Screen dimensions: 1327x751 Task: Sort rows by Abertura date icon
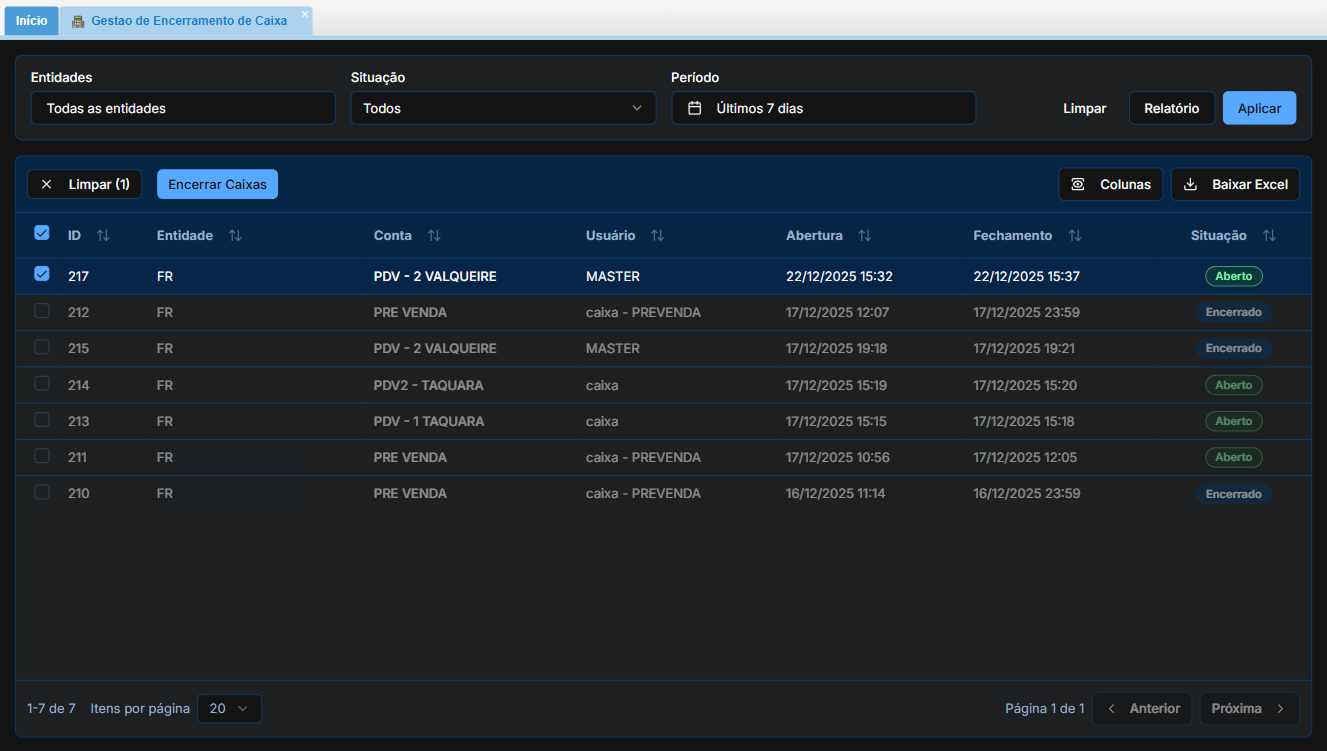coord(865,236)
